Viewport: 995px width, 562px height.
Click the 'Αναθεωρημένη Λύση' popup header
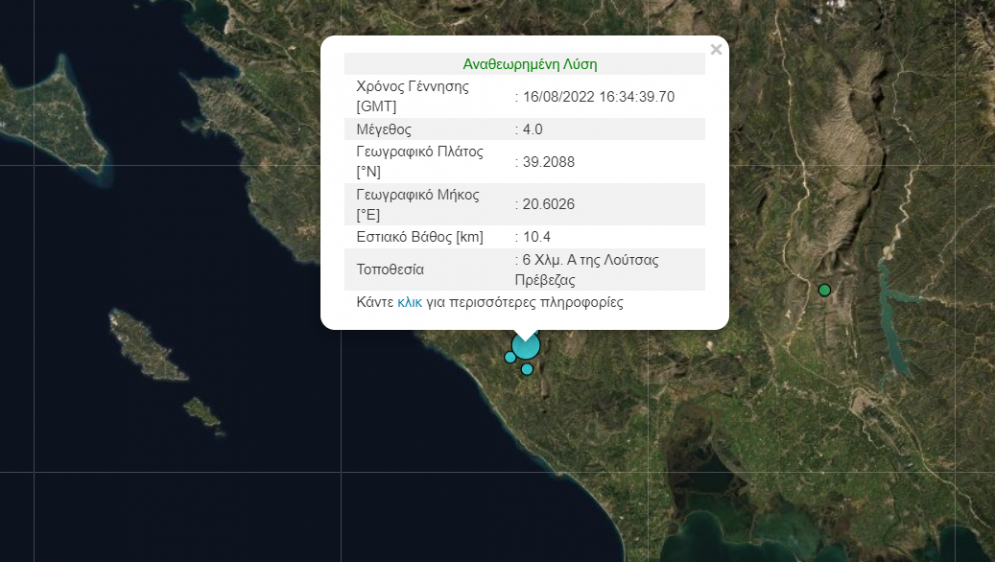tap(529, 64)
